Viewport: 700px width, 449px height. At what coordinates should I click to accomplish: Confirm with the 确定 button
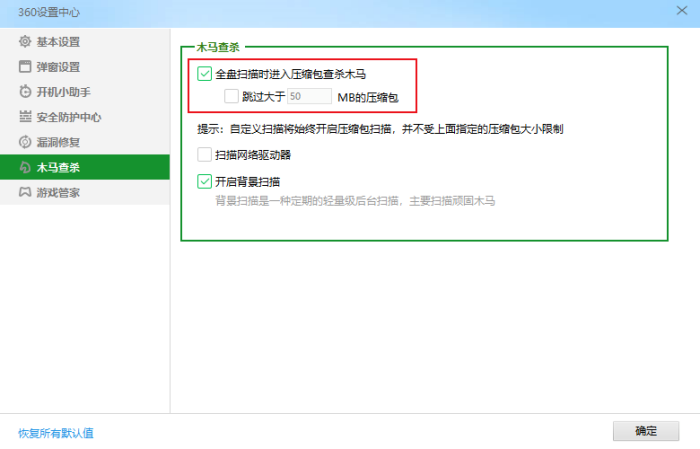click(x=646, y=431)
